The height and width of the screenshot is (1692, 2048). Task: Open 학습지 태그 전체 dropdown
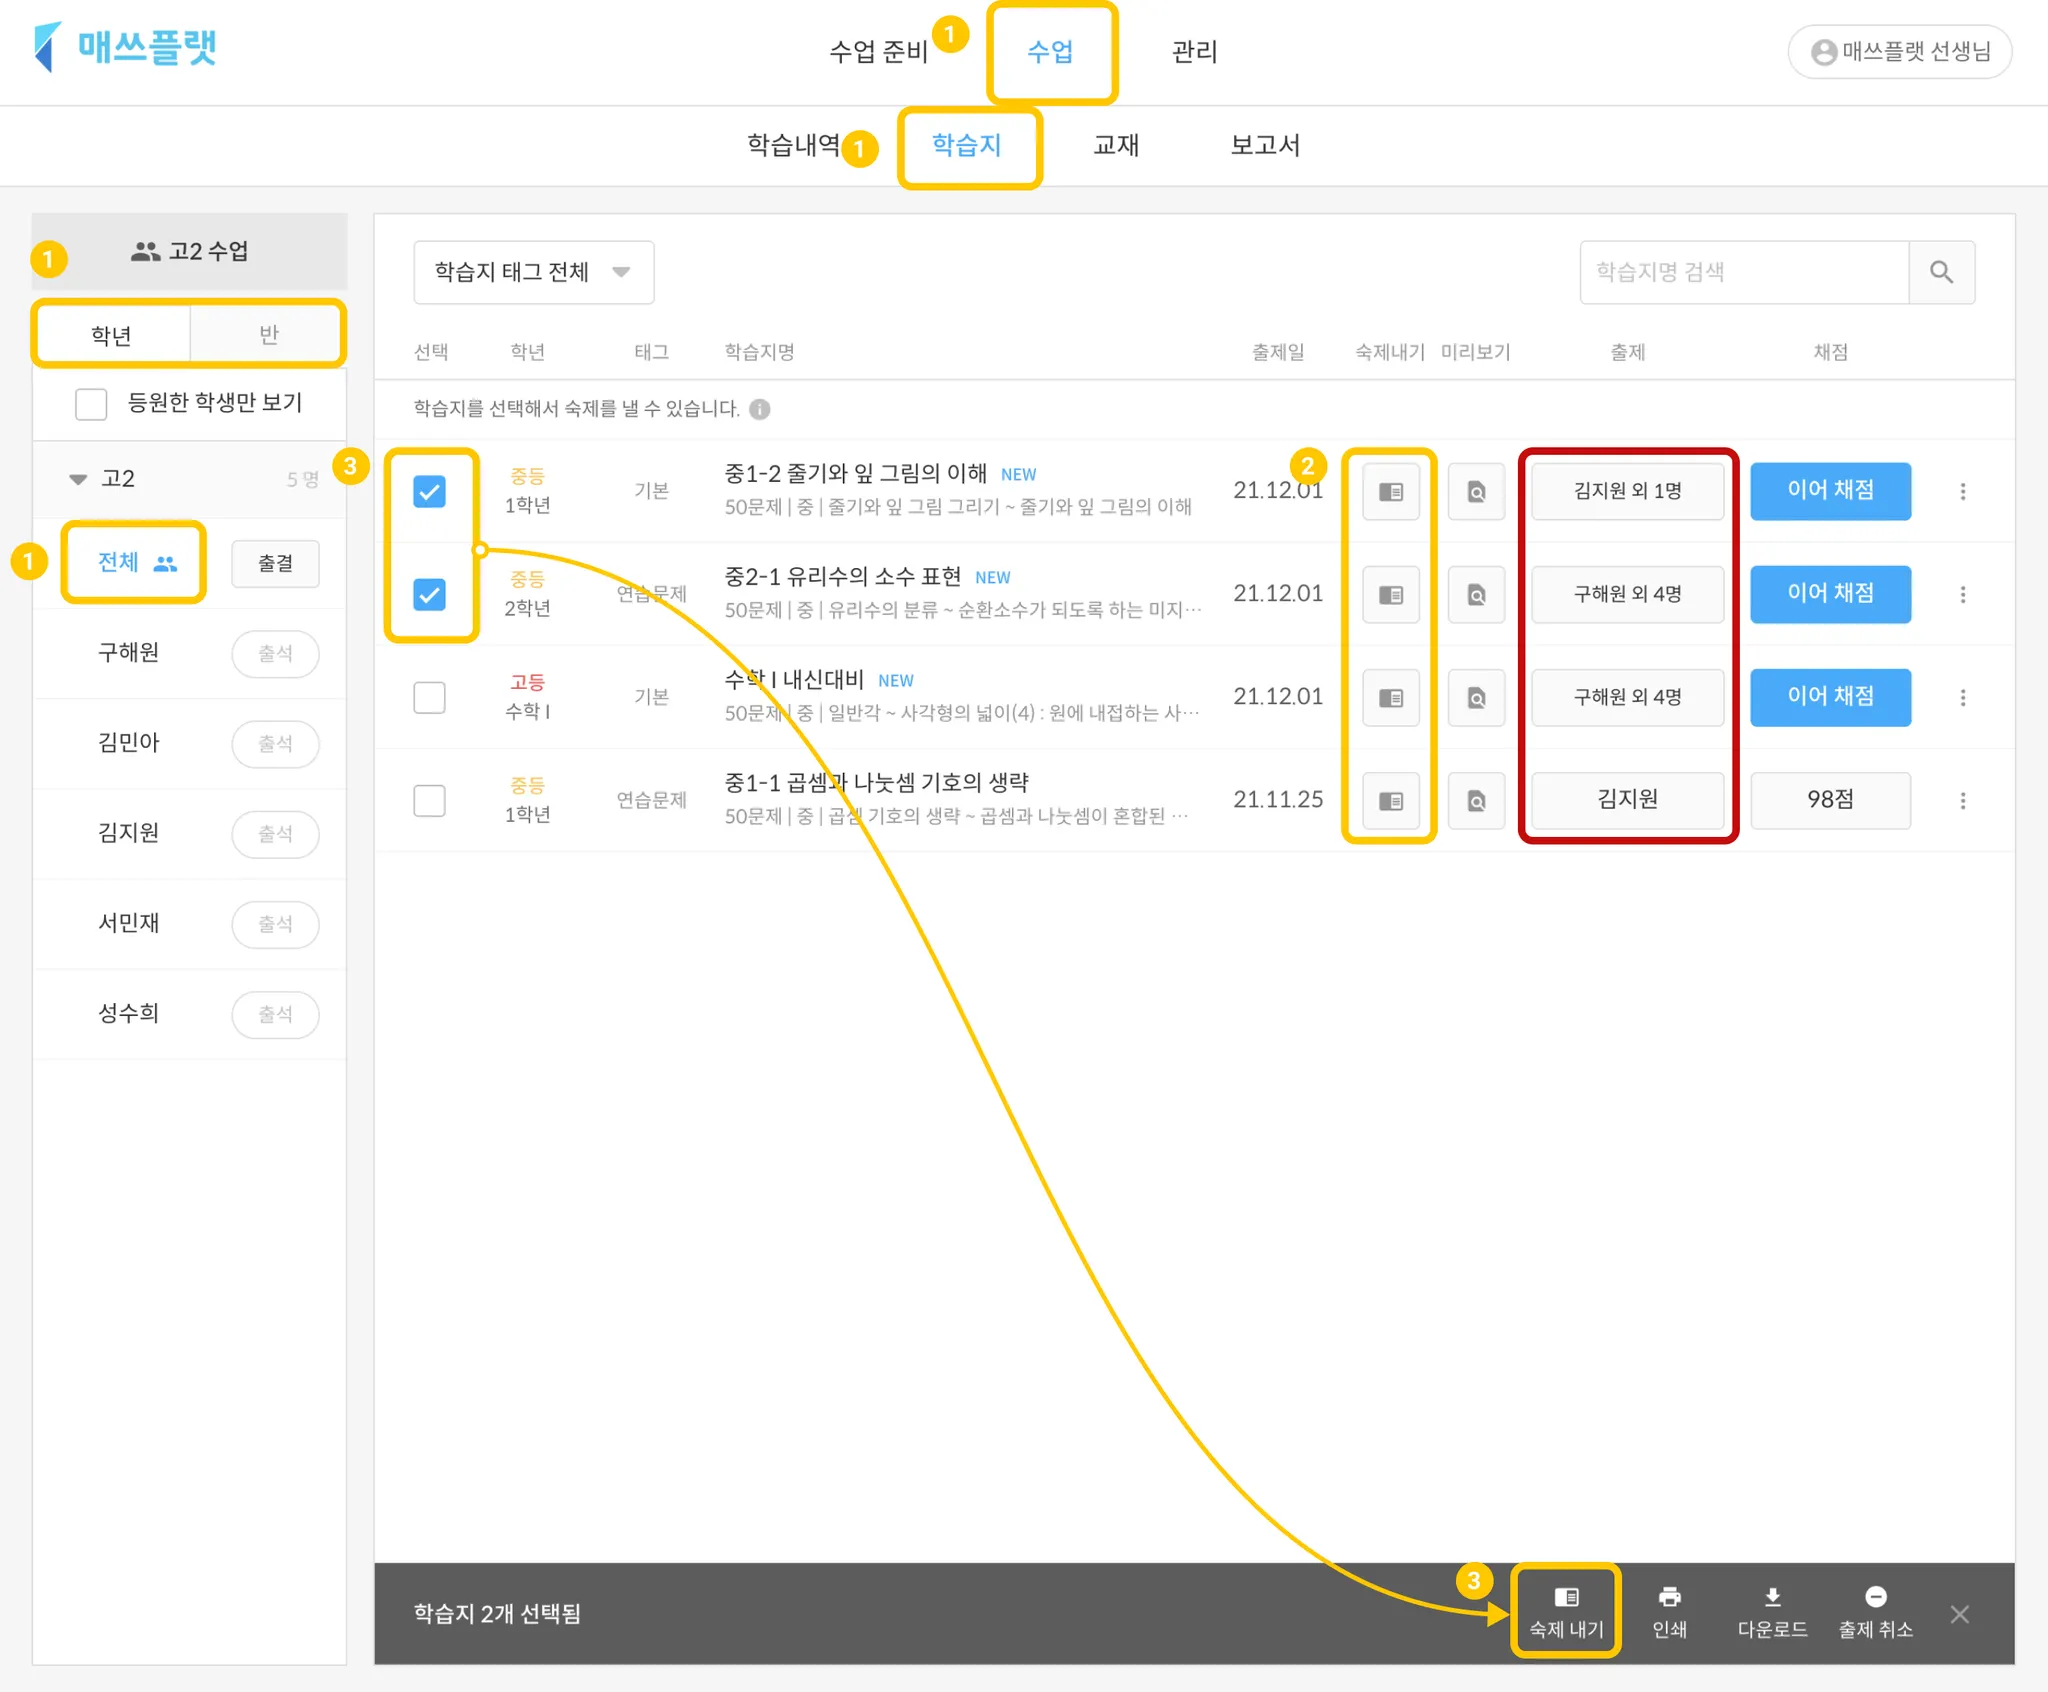[533, 272]
